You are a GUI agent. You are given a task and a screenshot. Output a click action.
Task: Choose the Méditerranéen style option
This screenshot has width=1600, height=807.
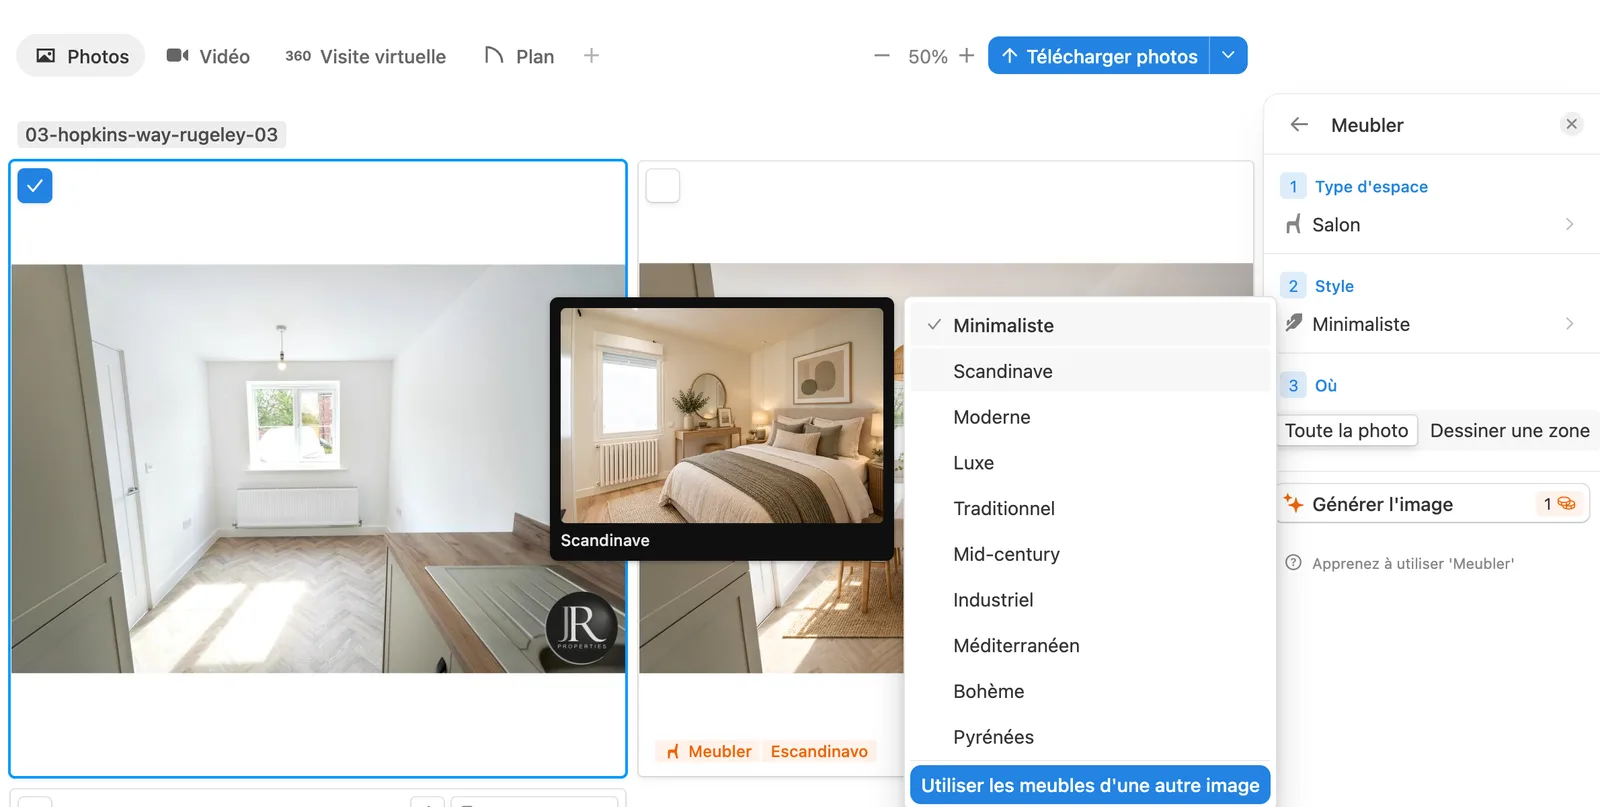click(1090, 646)
